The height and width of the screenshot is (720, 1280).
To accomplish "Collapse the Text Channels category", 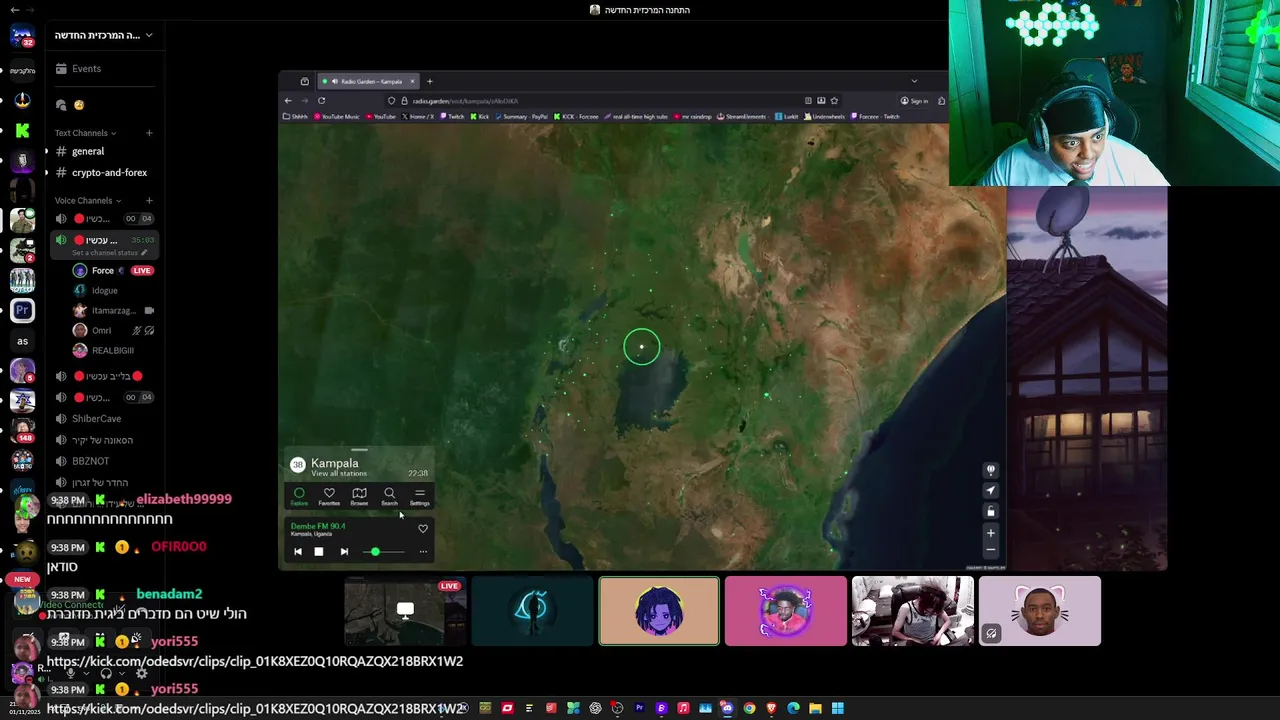I will click(85, 133).
